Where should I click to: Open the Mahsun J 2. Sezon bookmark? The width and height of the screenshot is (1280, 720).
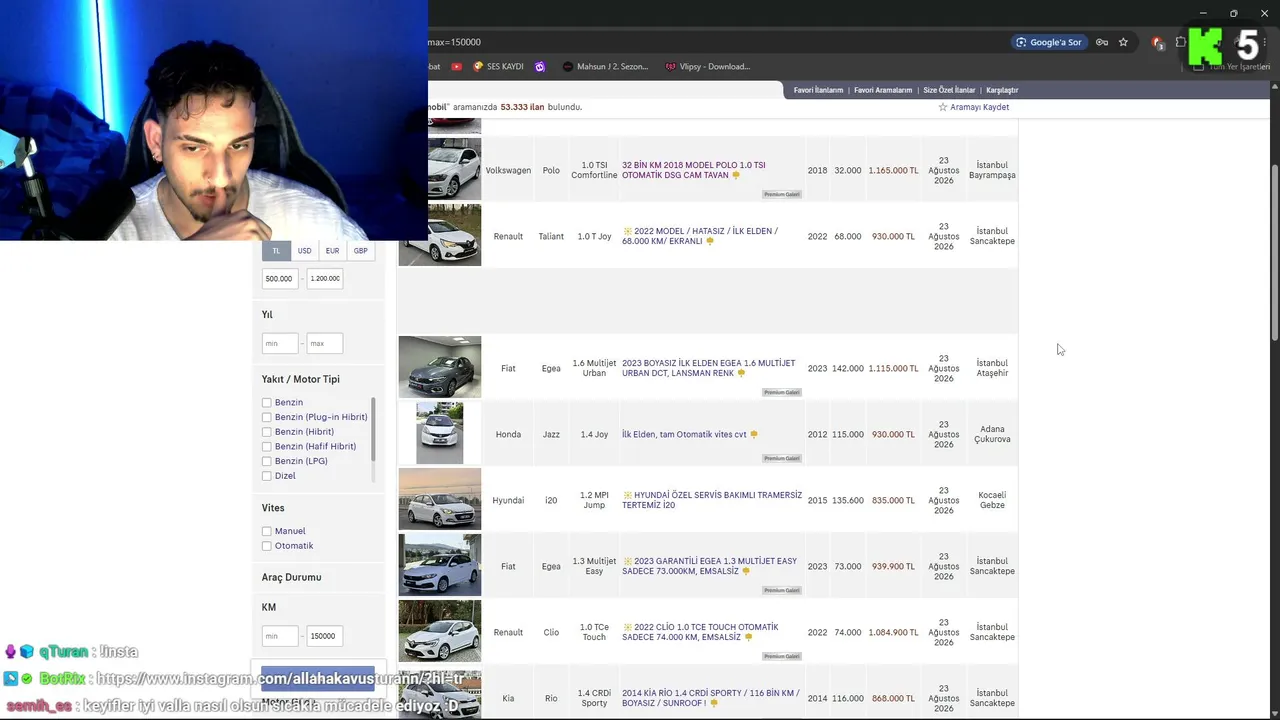pos(606,67)
